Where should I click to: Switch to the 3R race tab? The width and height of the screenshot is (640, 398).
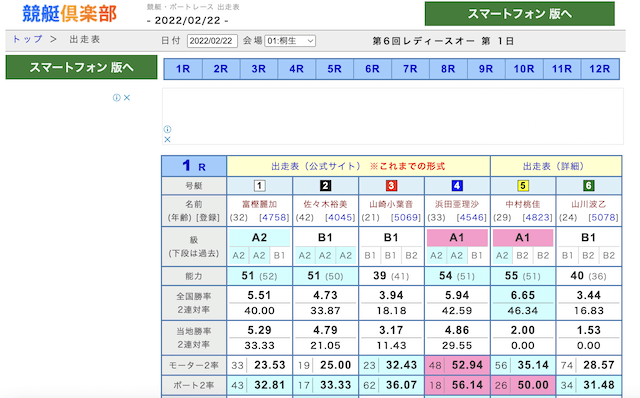(259, 69)
